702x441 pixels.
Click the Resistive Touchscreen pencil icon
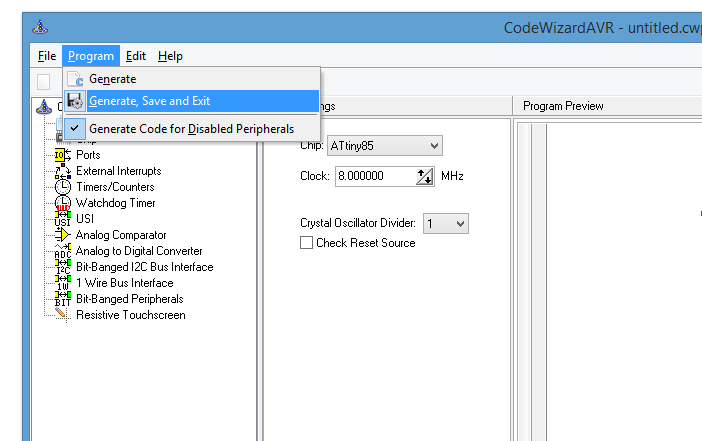point(63,315)
